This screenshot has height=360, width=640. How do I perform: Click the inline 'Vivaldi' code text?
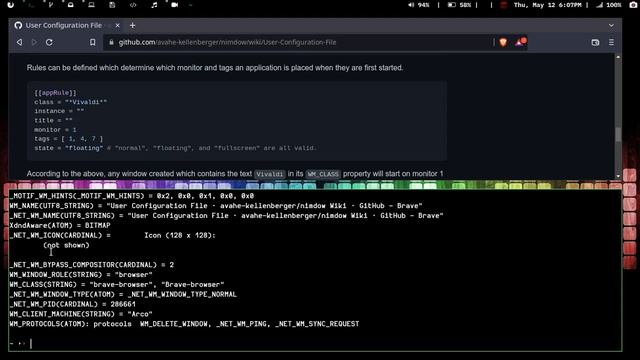click(269, 174)
